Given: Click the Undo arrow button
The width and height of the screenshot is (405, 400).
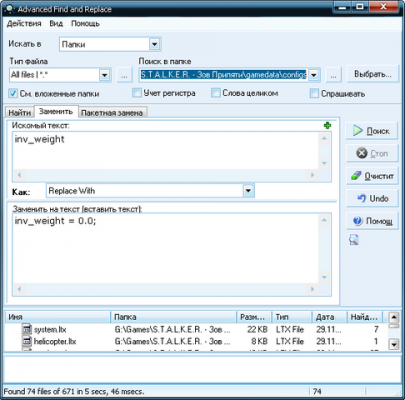Looking at the screenshot, I should click(372, 198).
